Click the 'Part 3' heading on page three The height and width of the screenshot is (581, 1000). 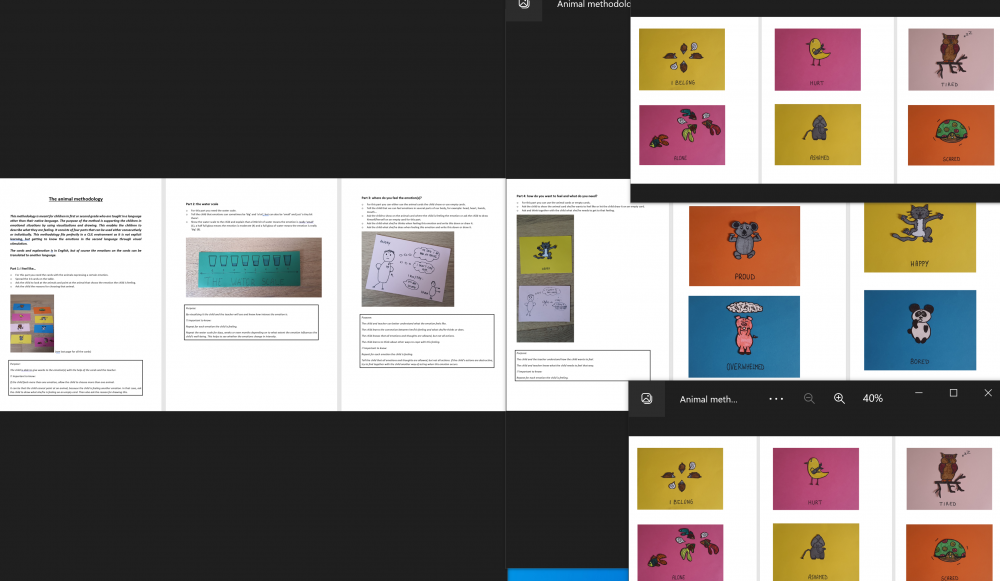392,198
